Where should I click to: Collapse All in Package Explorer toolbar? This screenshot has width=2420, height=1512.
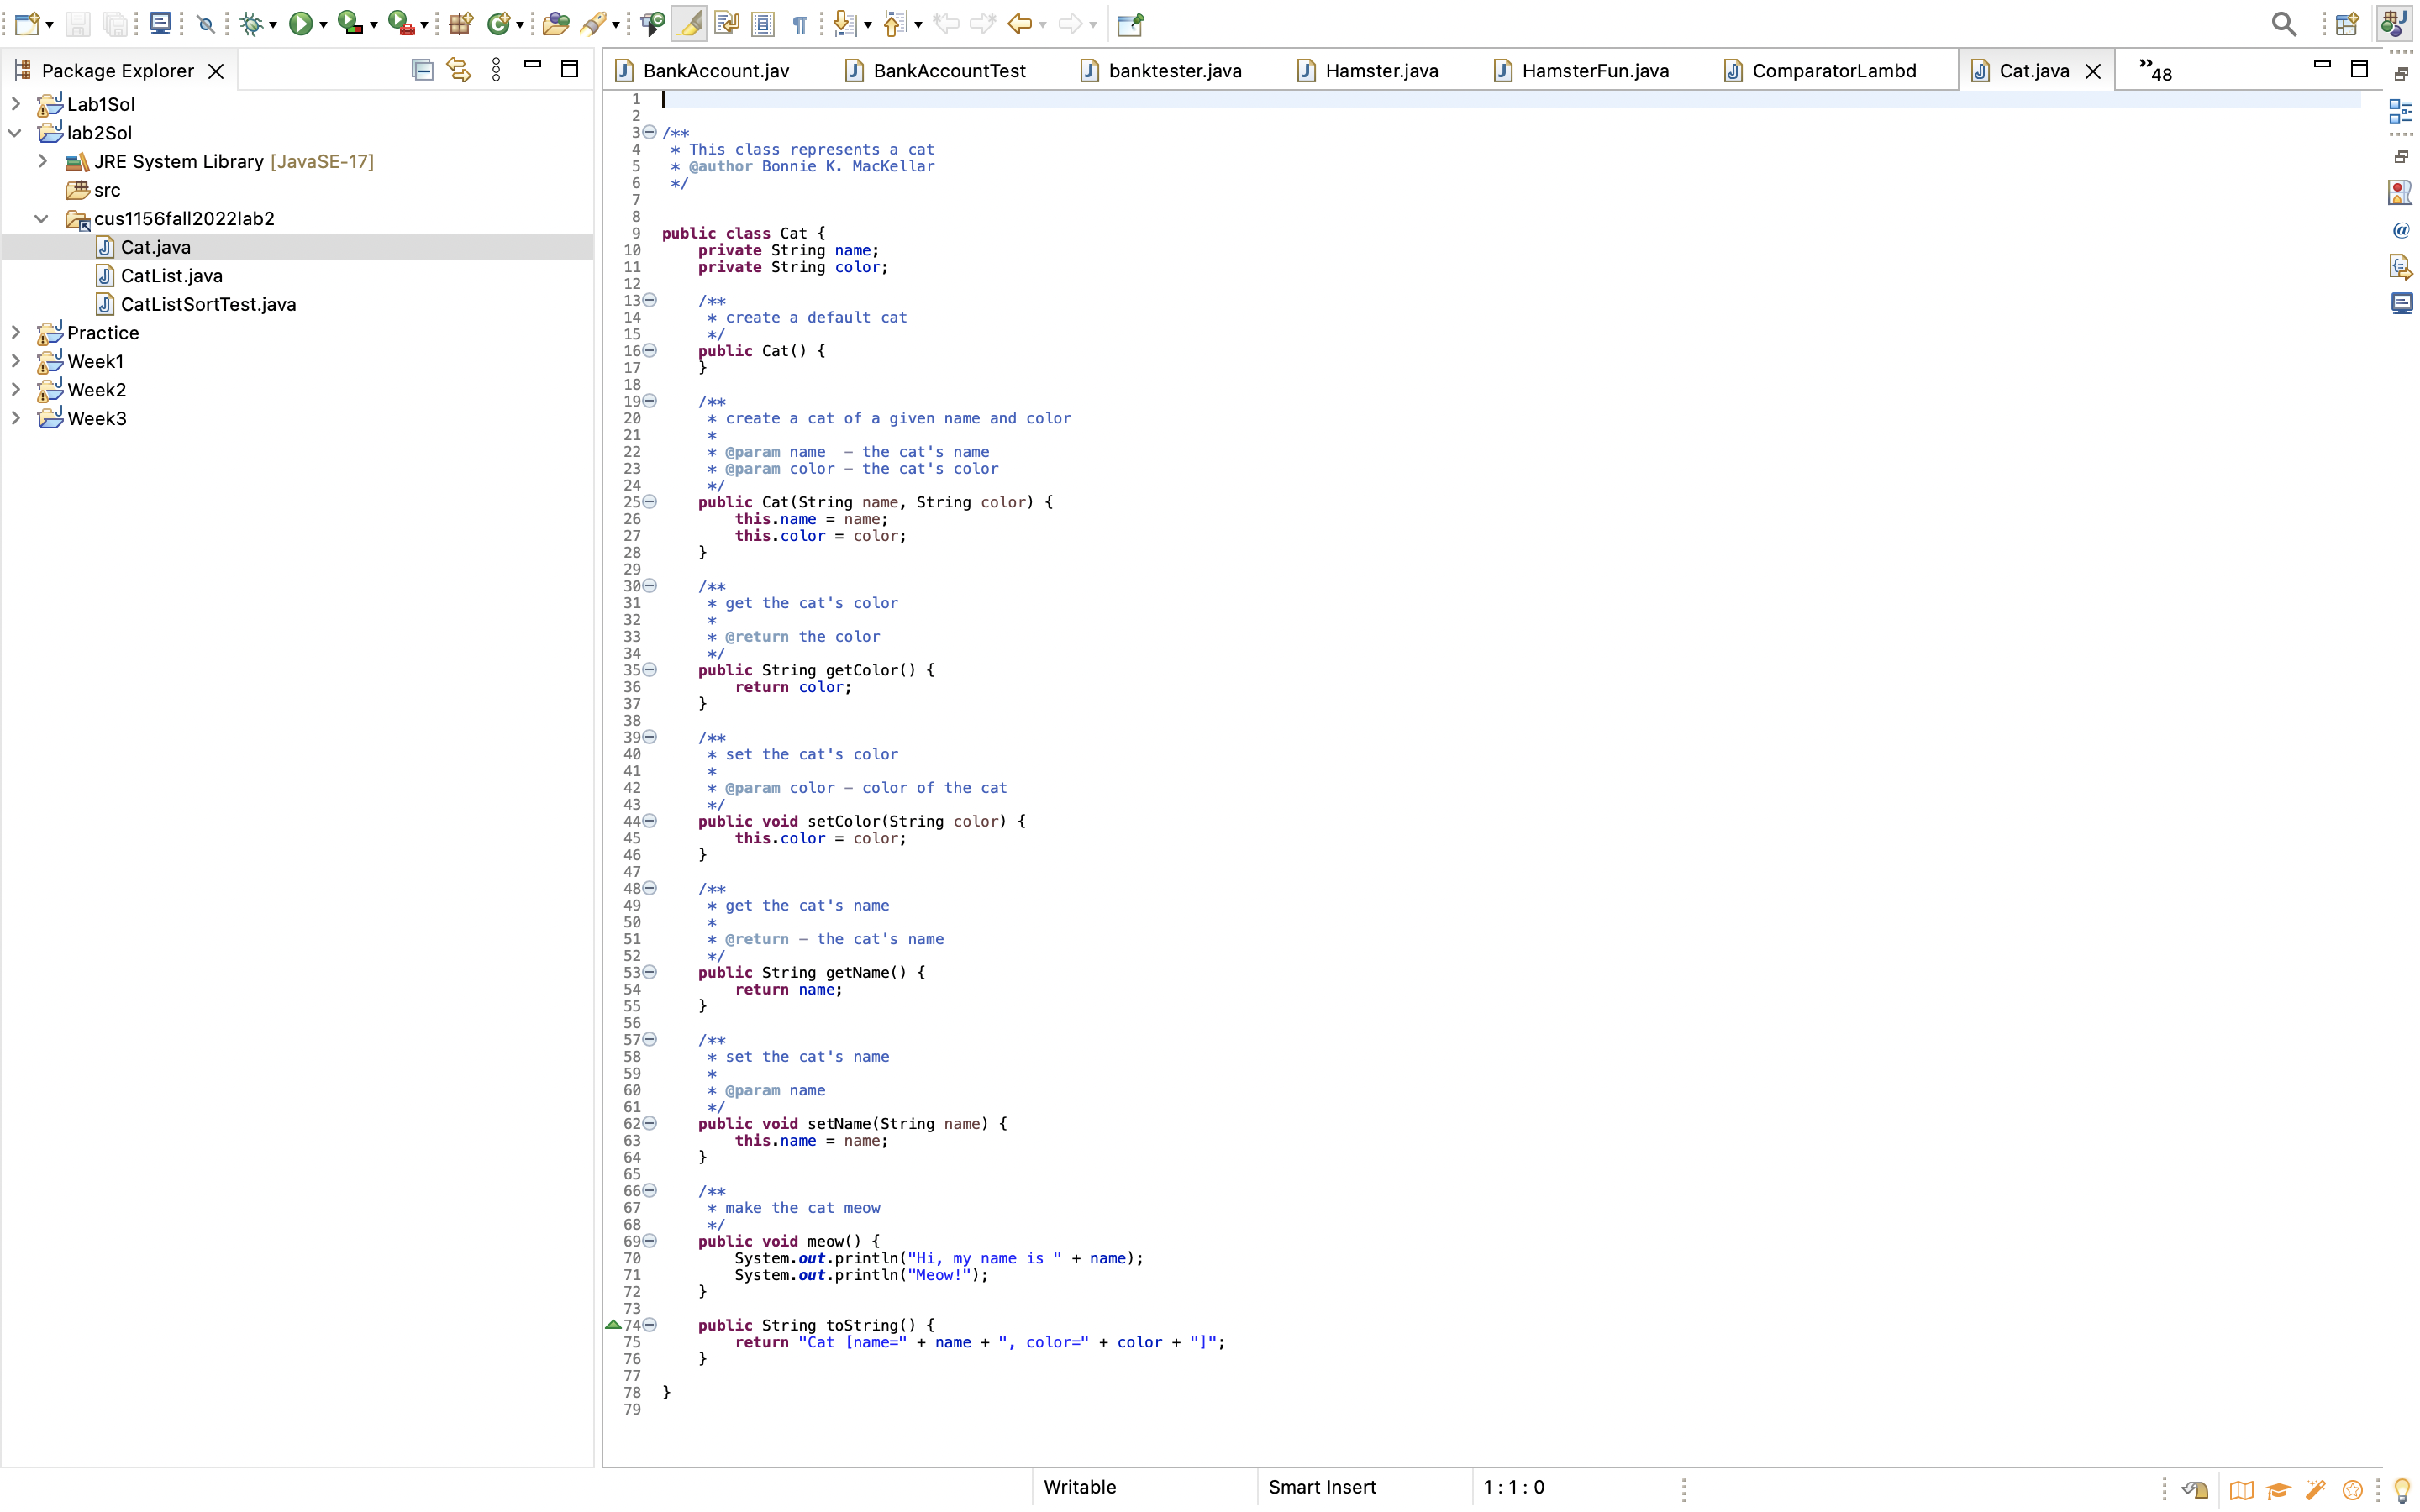click(422, 69)
